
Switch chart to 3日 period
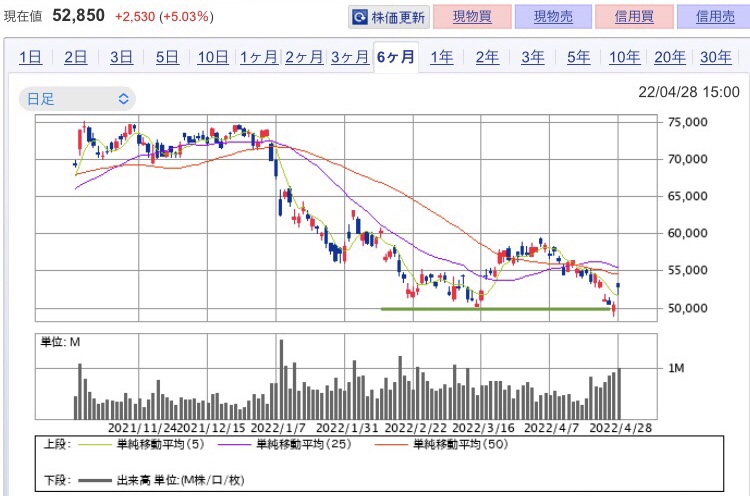[x=121, y=57]
